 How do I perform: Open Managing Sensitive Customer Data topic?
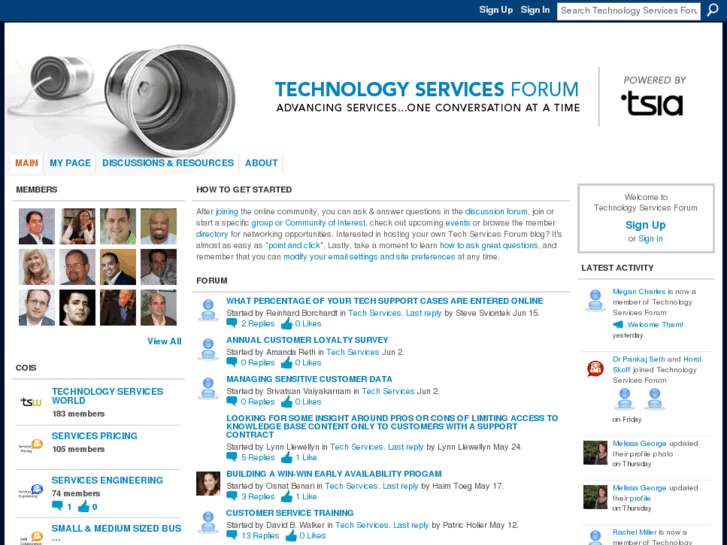[x=309, y=378]
